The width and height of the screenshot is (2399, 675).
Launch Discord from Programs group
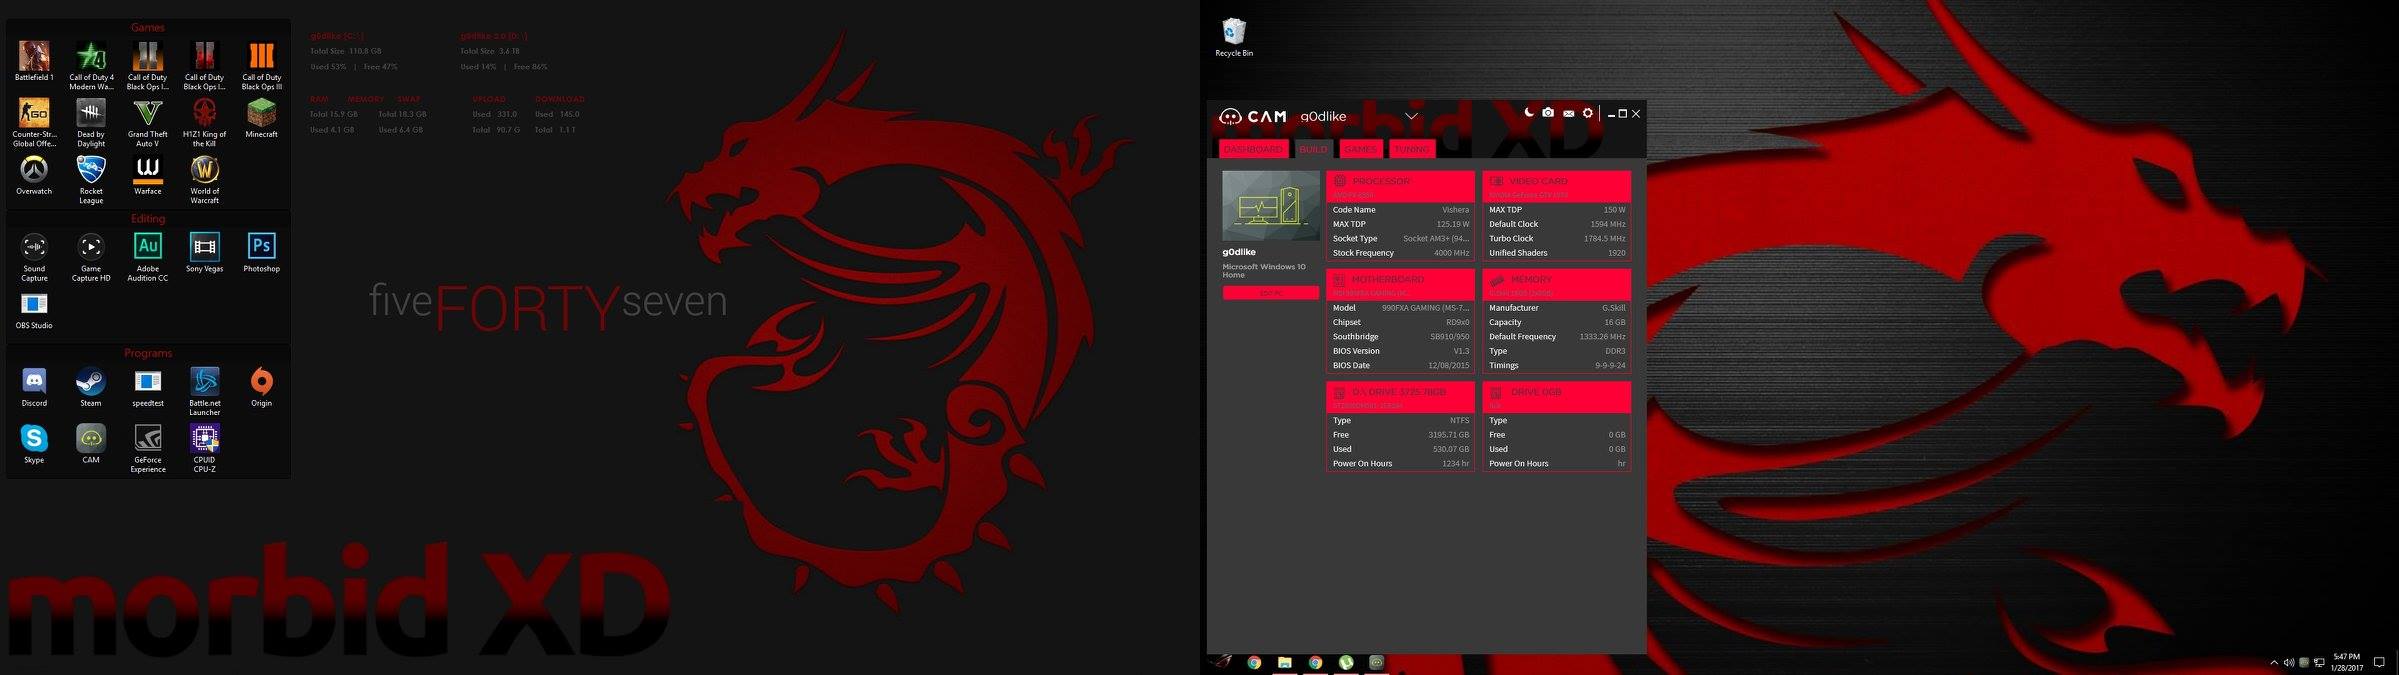[x=34, y=382]
